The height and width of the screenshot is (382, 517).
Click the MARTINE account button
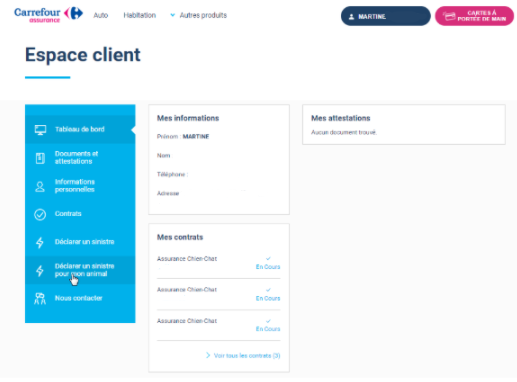[386, 16]
